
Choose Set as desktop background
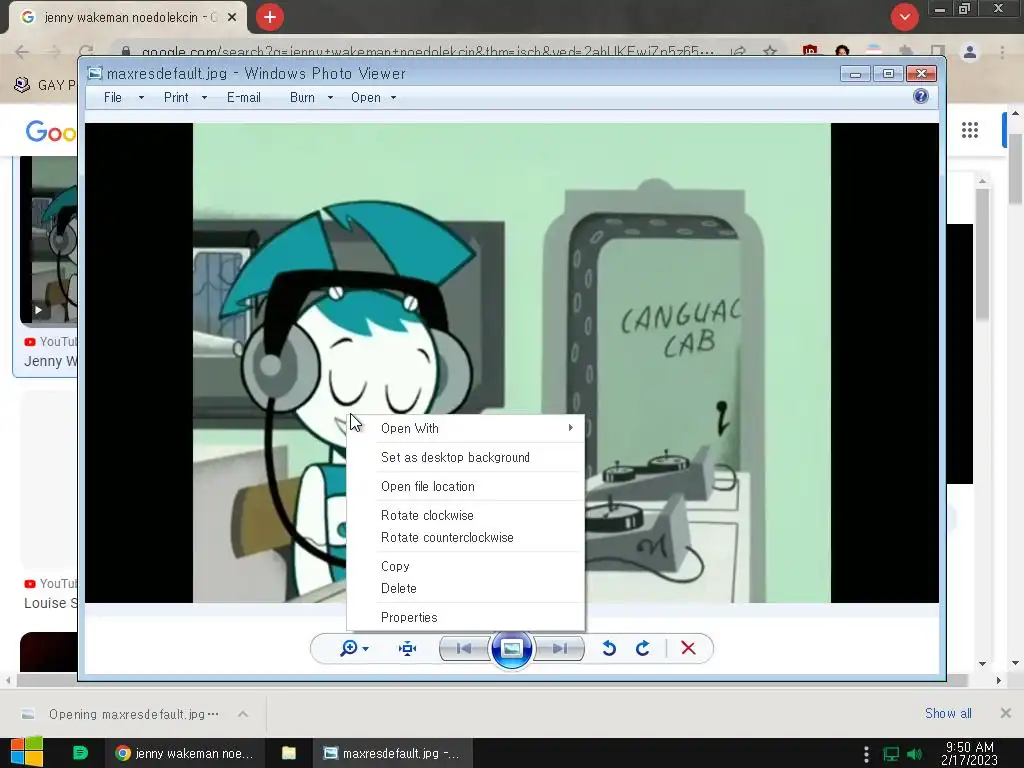(x=466, y=457)
